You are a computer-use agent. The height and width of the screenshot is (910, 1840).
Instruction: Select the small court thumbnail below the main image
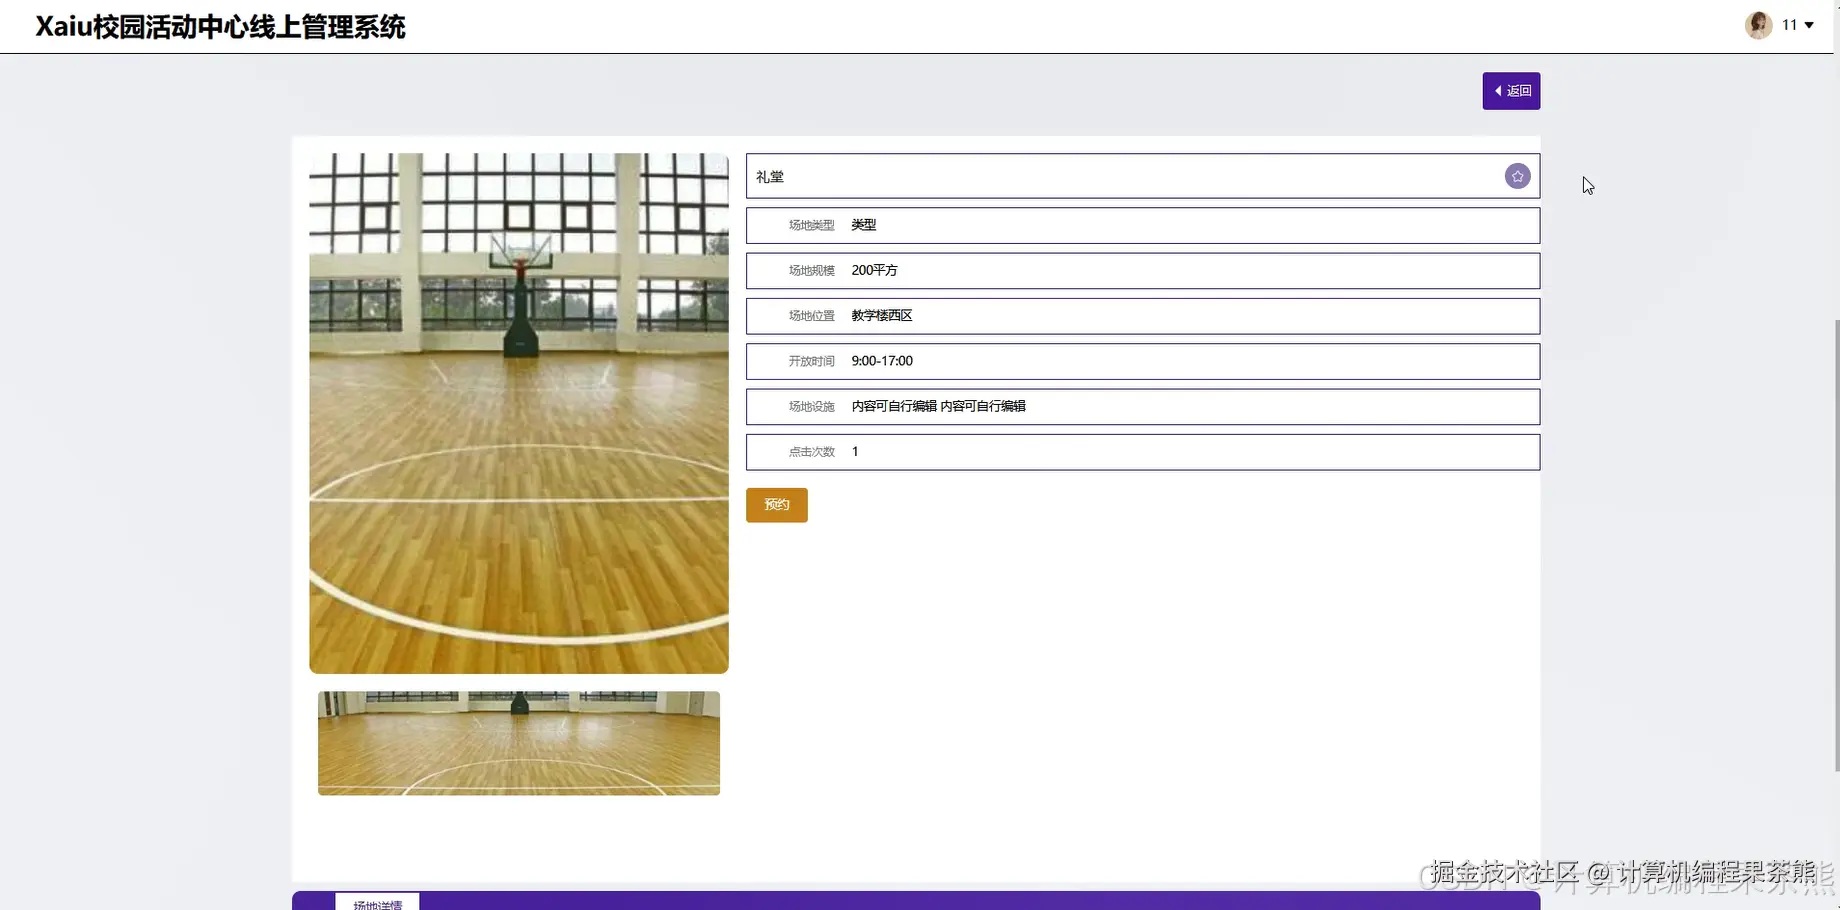519,743
